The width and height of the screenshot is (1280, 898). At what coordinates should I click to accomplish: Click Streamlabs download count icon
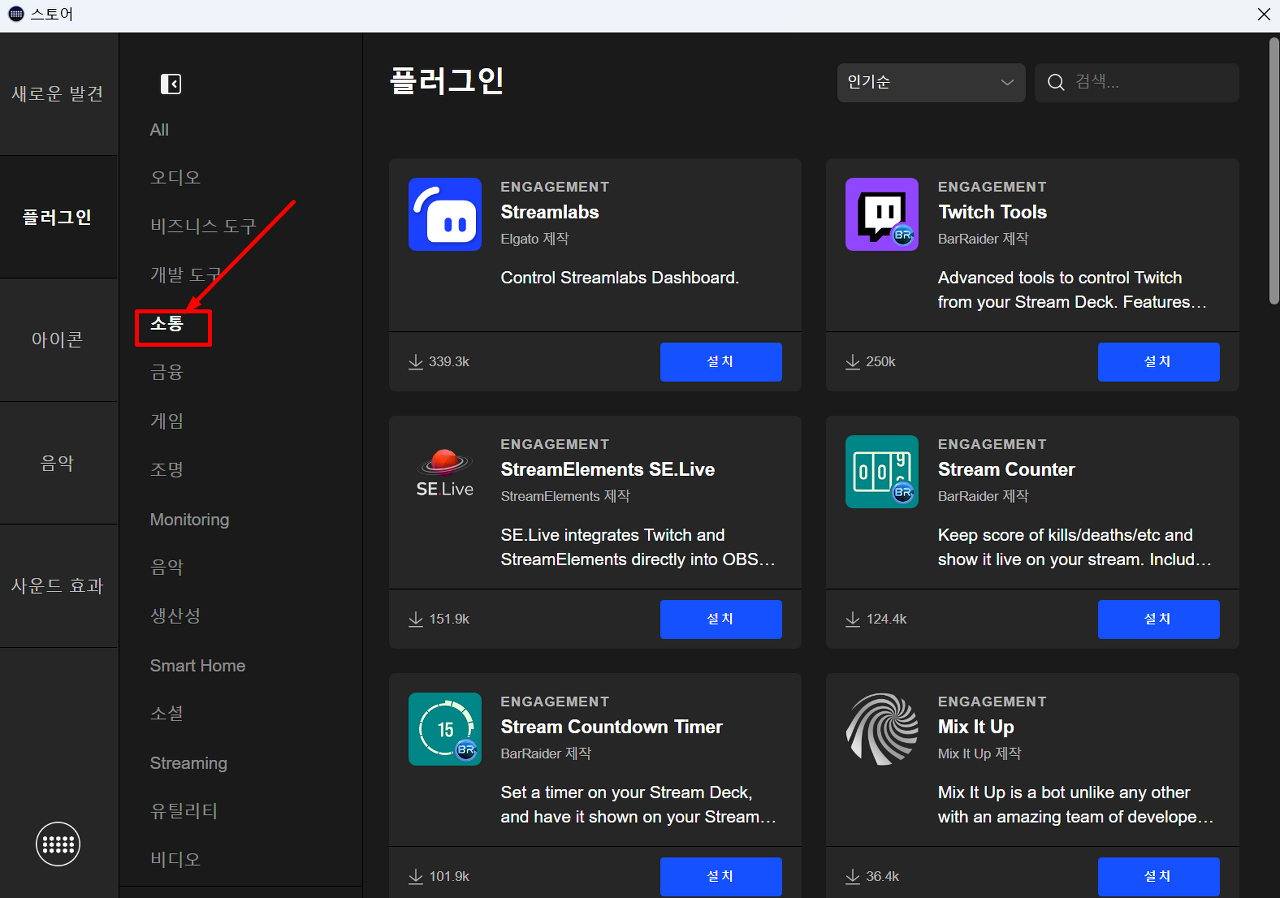coord(416,361)
